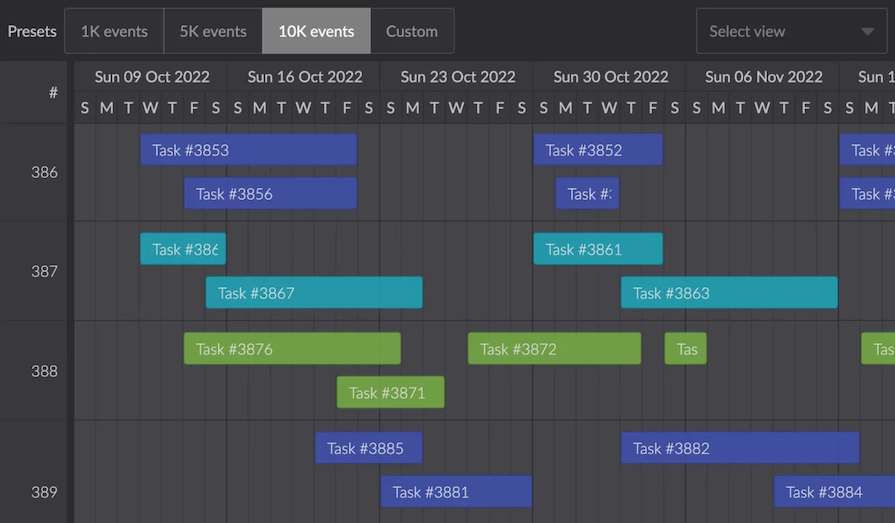Screen dimensions: 895x523
Task: Click the Select view dropdown arrow
Action: click(x=867, y=31)
